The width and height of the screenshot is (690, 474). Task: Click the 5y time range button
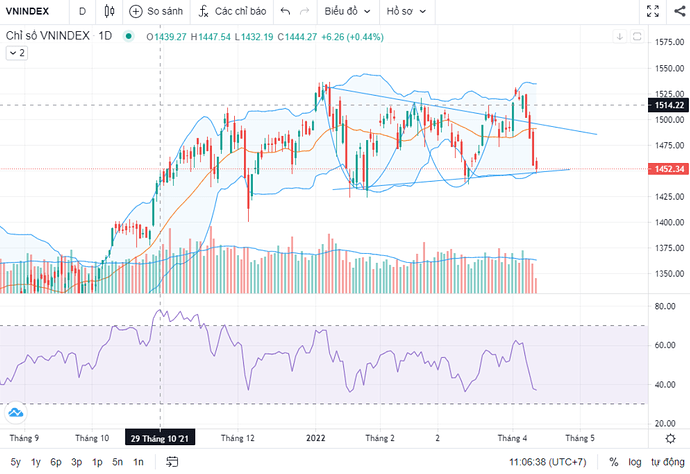14,462
